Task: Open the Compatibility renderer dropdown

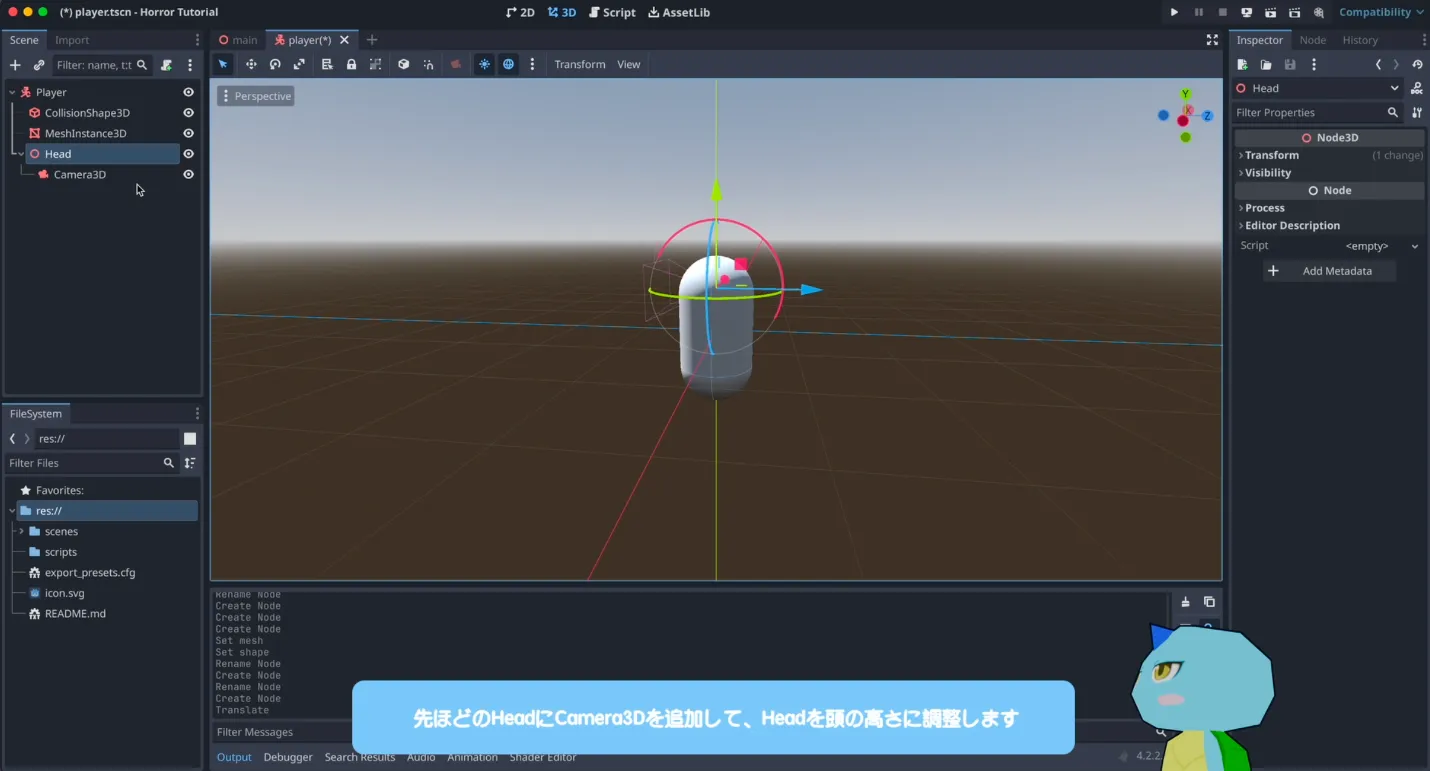Action: (x=1381, y=12)
